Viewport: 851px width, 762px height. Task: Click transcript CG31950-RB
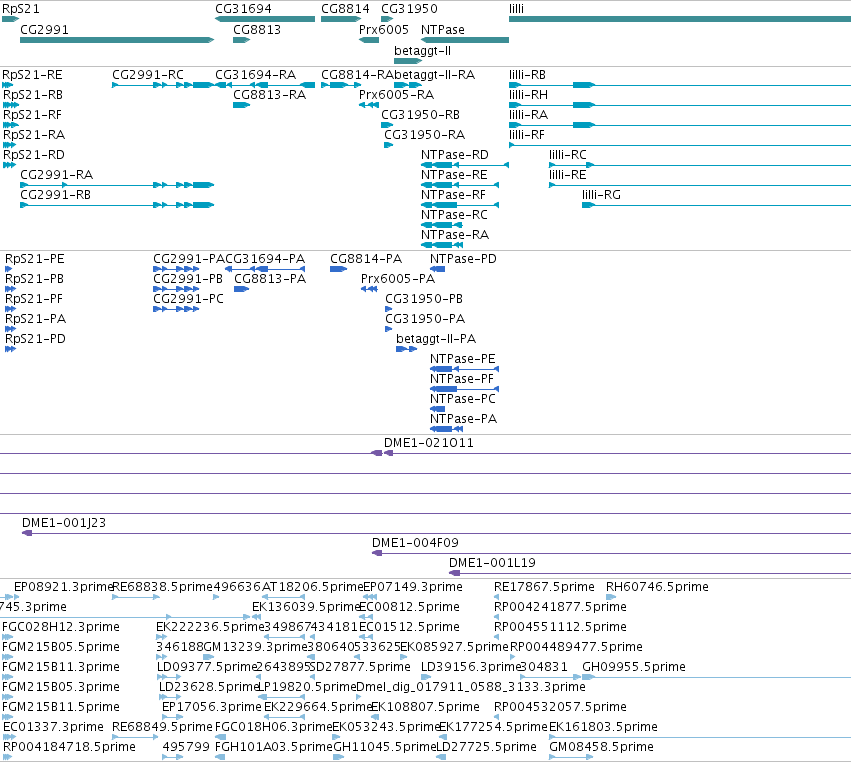421,115
